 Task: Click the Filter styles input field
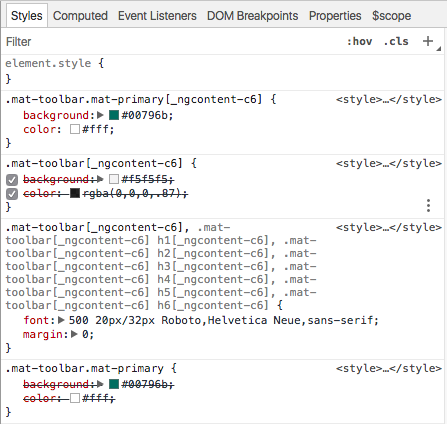173,42
